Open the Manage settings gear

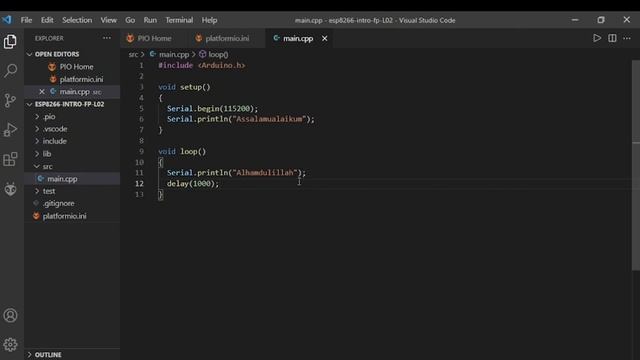tap(10, 344)
